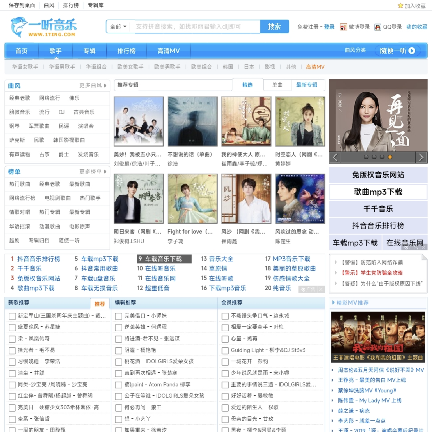Click the orange 高清MV sub navigation link

(315, 67)
